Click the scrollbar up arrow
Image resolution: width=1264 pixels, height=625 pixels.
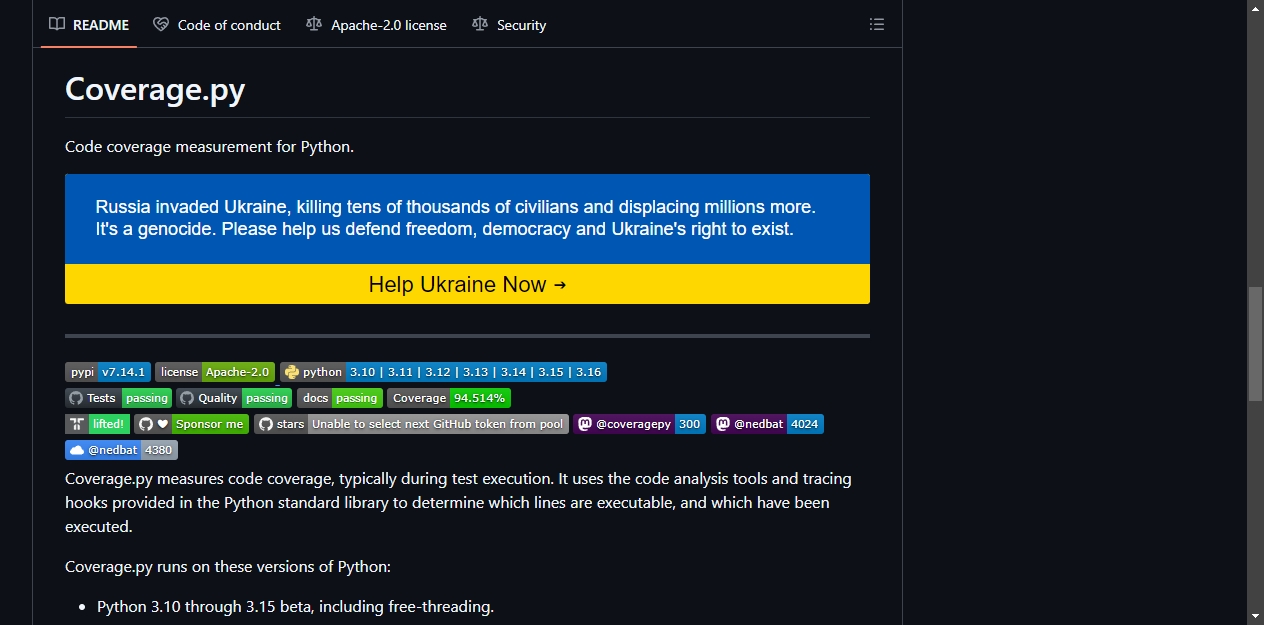(1256, 8)
